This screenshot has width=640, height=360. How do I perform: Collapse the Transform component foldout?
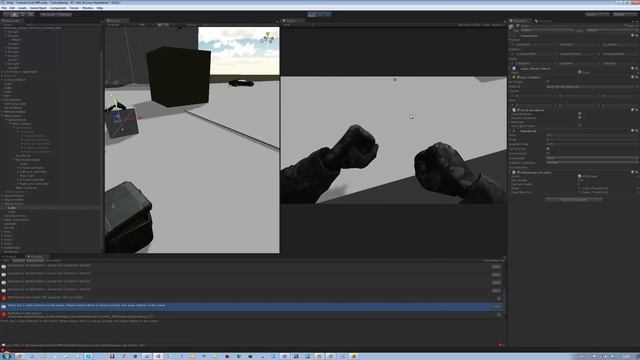[x=511, y=36]
